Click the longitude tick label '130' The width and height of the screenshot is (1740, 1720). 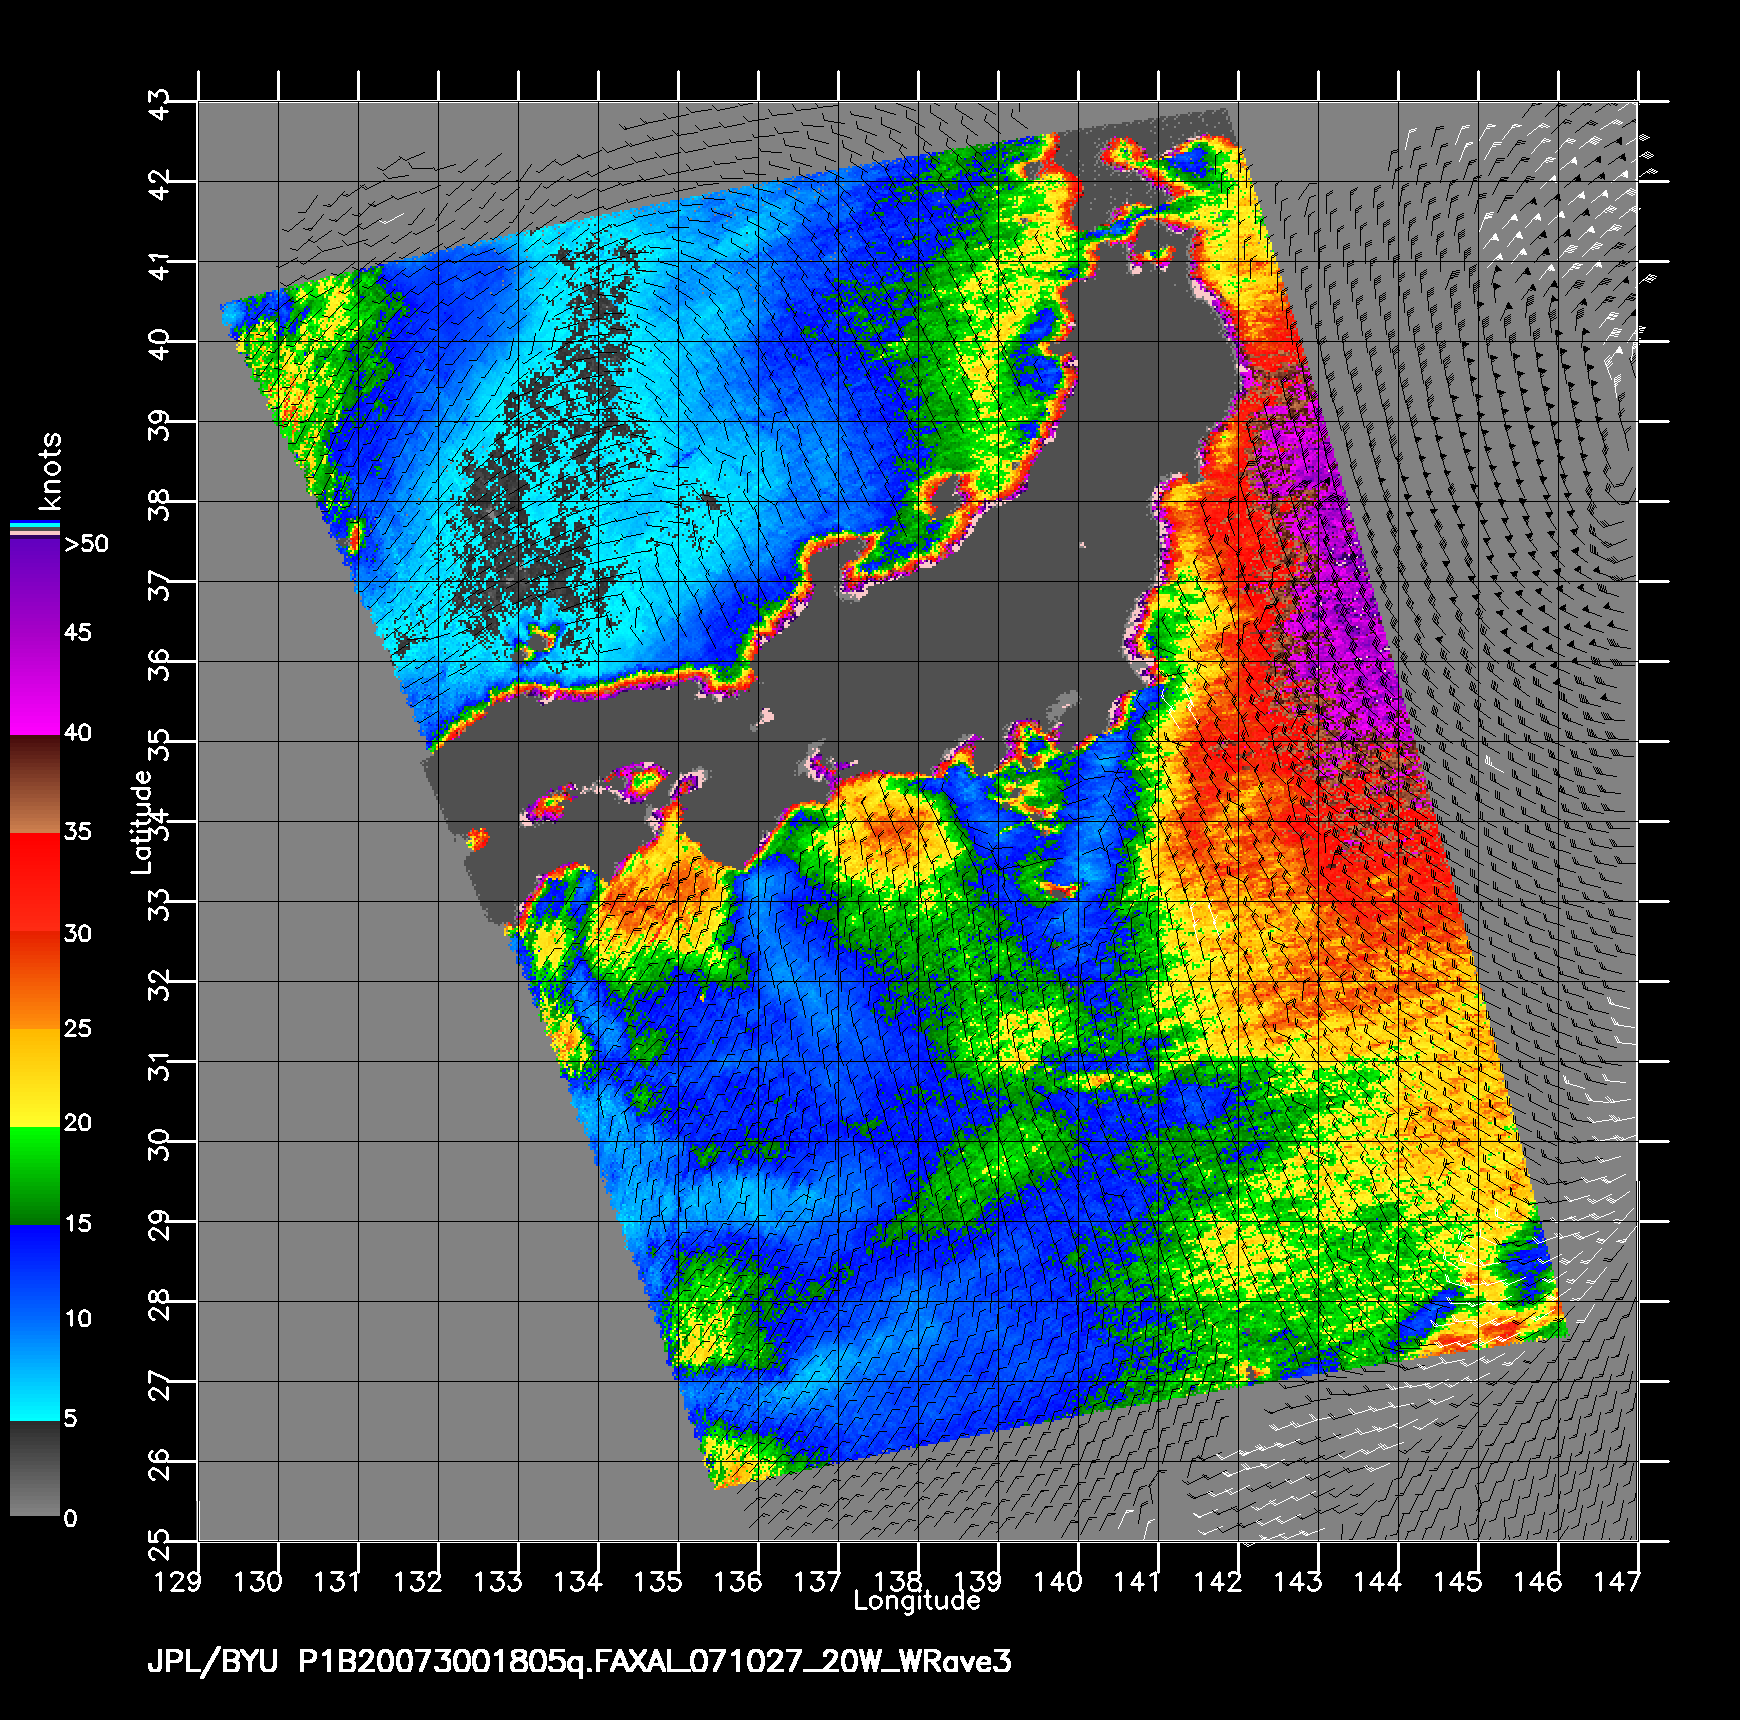click(258, 1581)
